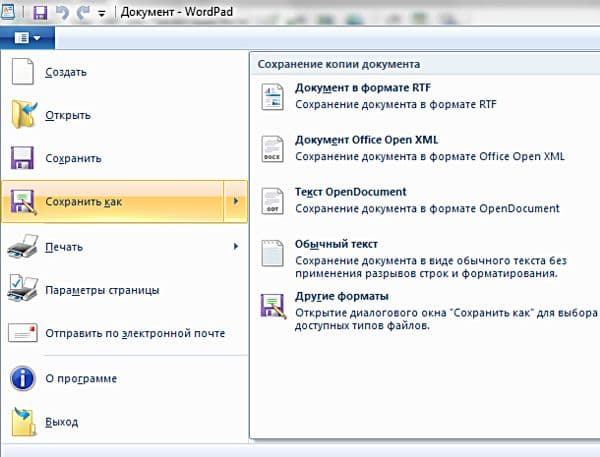The height and width of the screenshot is (457, 600).
Task: Expand the Печать submenu arrow
Action: (x=236, y=246)
